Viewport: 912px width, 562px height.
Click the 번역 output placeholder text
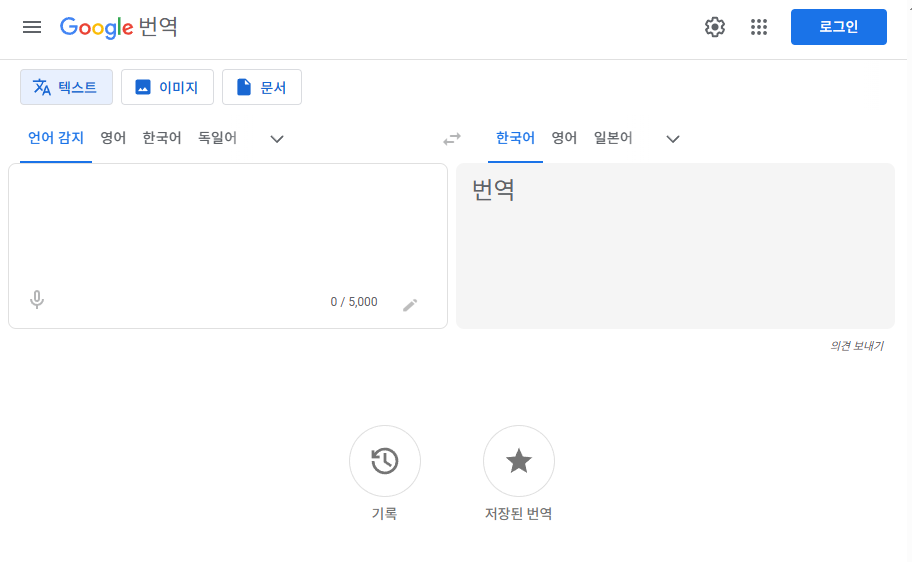493,190
